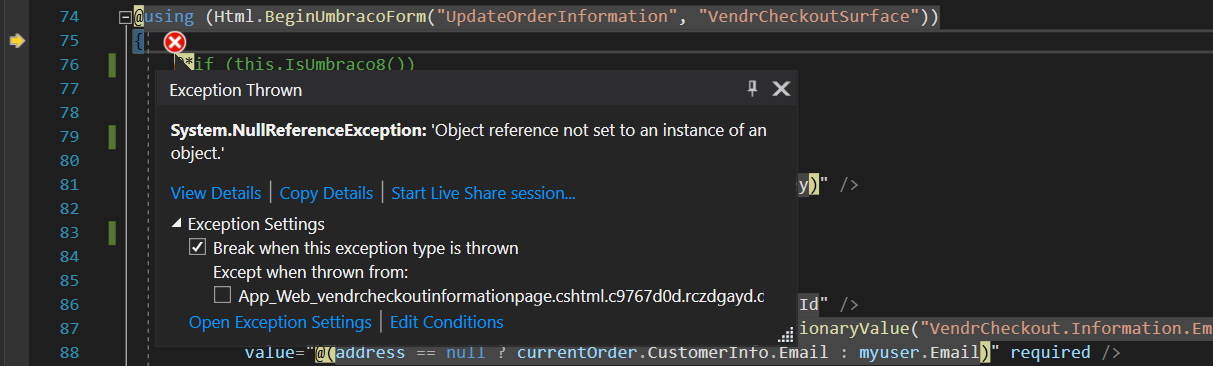Image resolution: width=1213 pixels, height=366 pixels.
Task: Collapse the Exception Settings section
Action: pos(177,224)
